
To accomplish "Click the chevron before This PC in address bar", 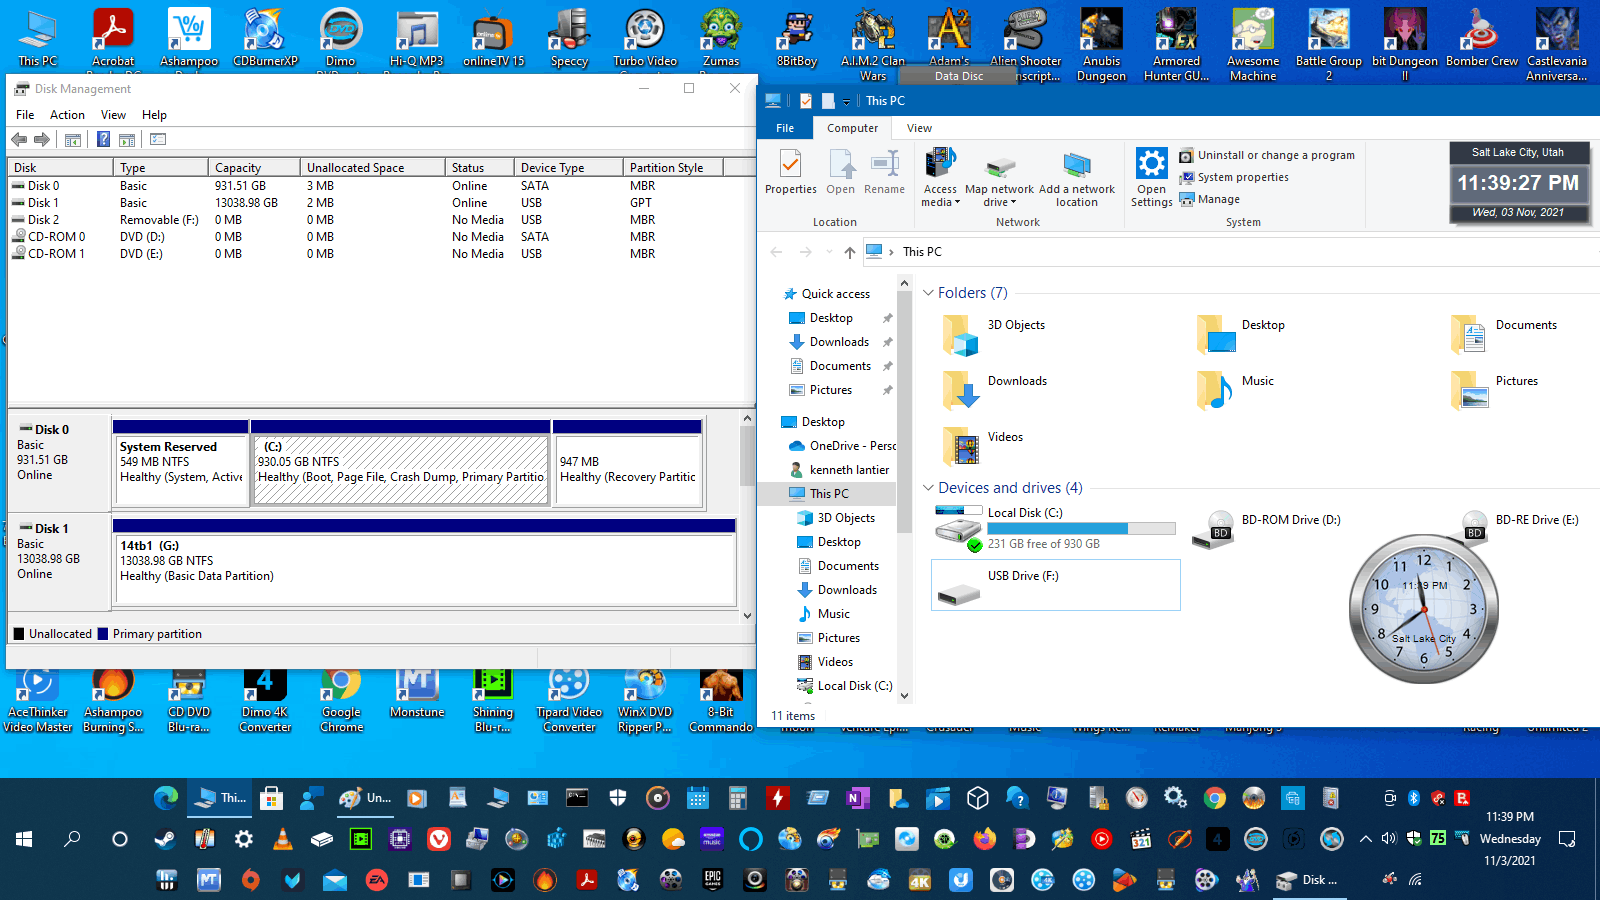I will coord(891,252).
